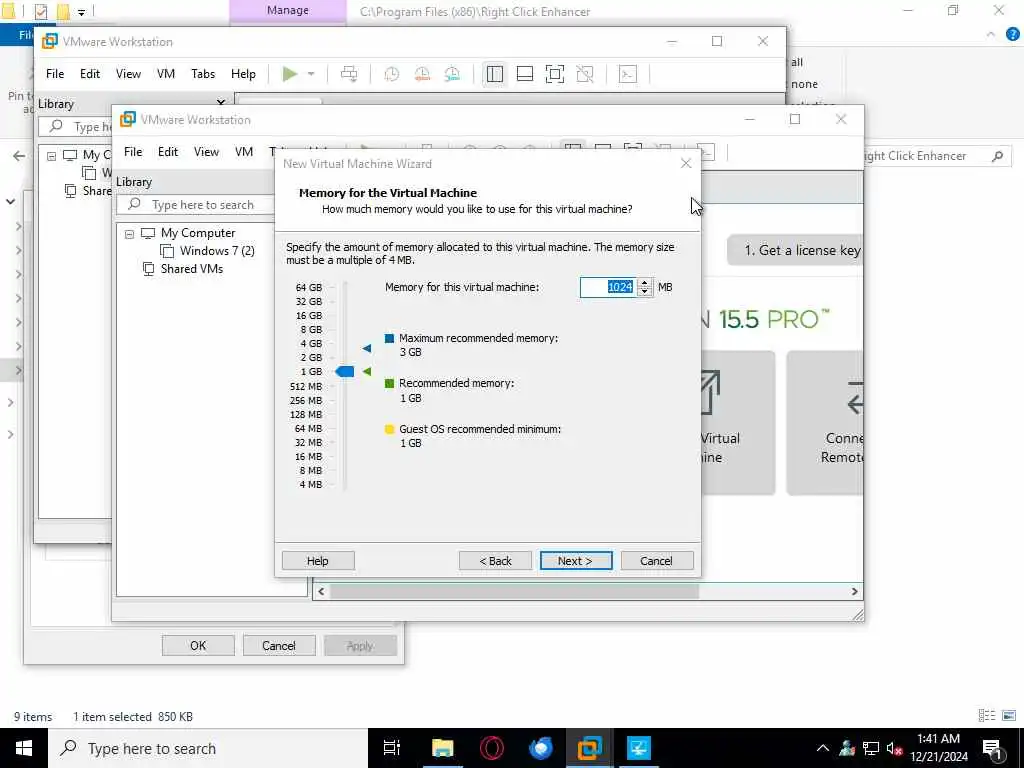The image size is (1024, 768).
Task: Increase memory with the spinner up arrow
Action: pyautogui.click(x=645, y=283)
